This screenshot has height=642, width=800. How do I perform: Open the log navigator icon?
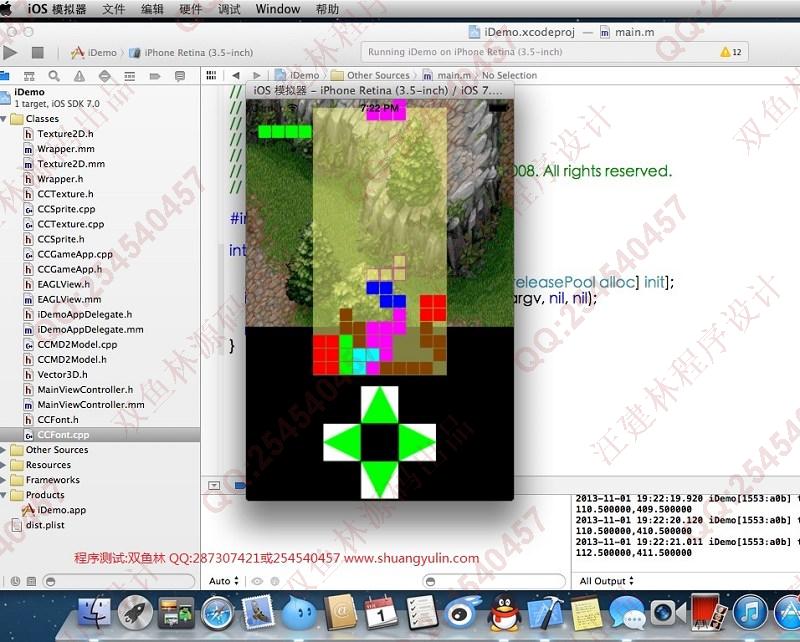180,76
